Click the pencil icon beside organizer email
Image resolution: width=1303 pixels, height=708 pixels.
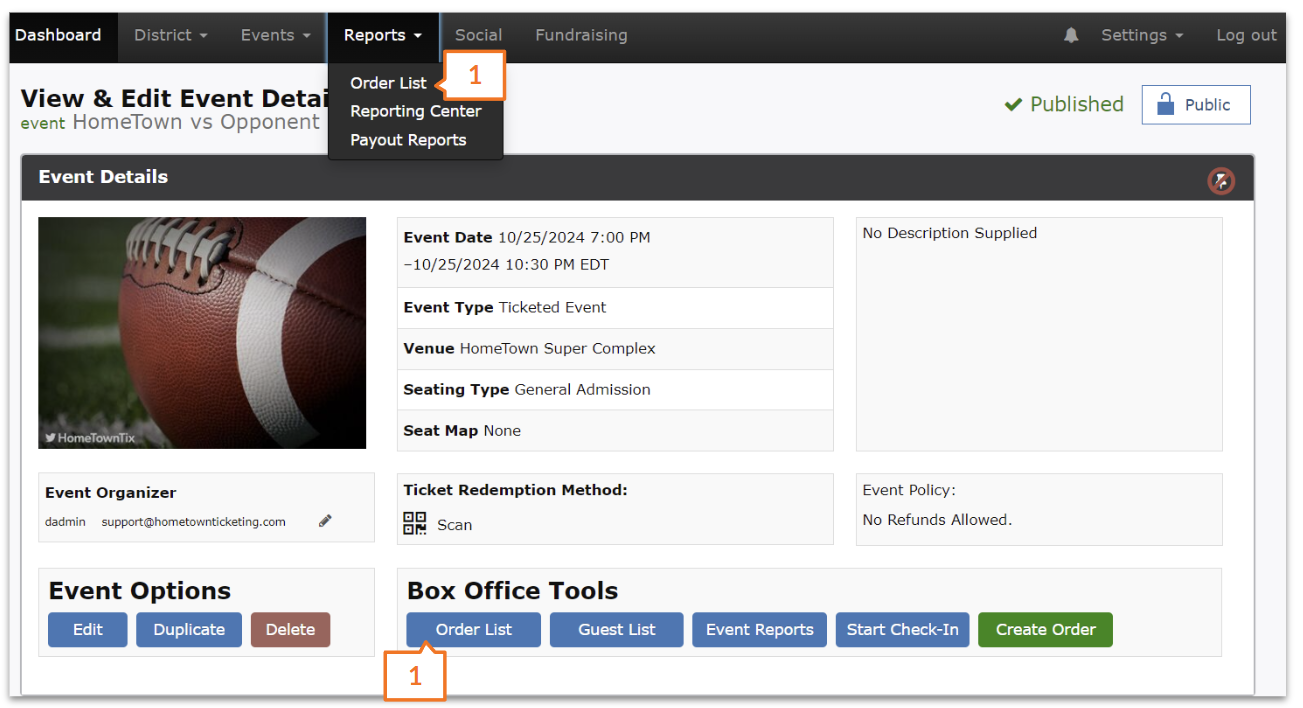tap(325, 521)
